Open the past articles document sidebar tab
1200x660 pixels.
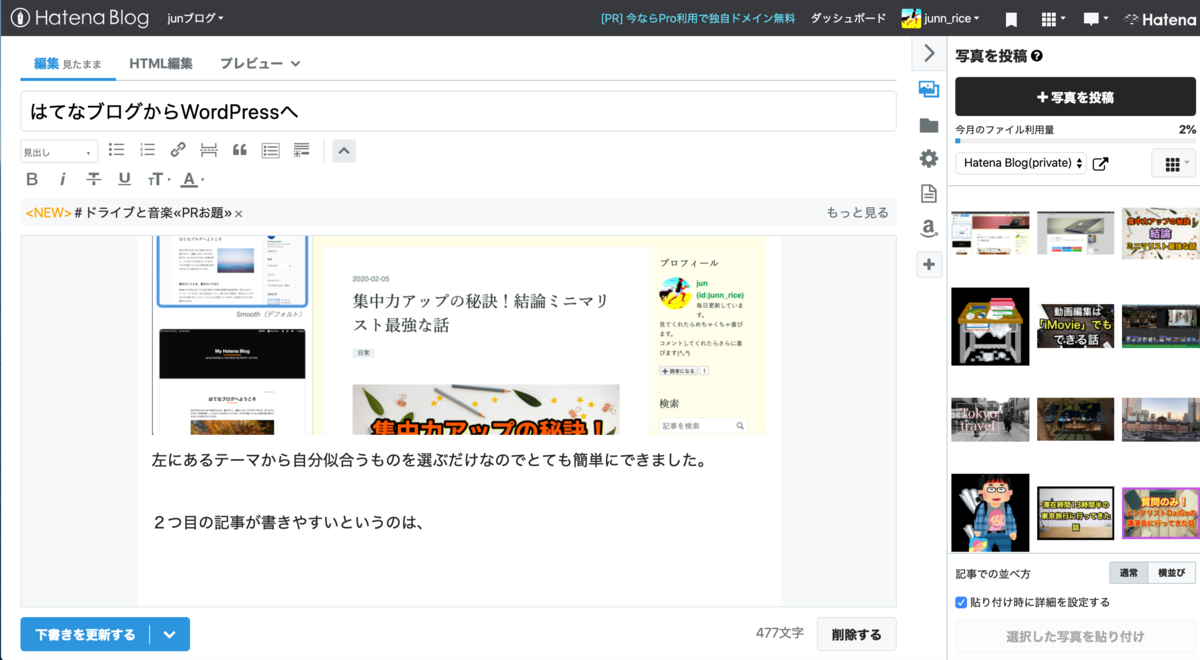click(929, 194)
